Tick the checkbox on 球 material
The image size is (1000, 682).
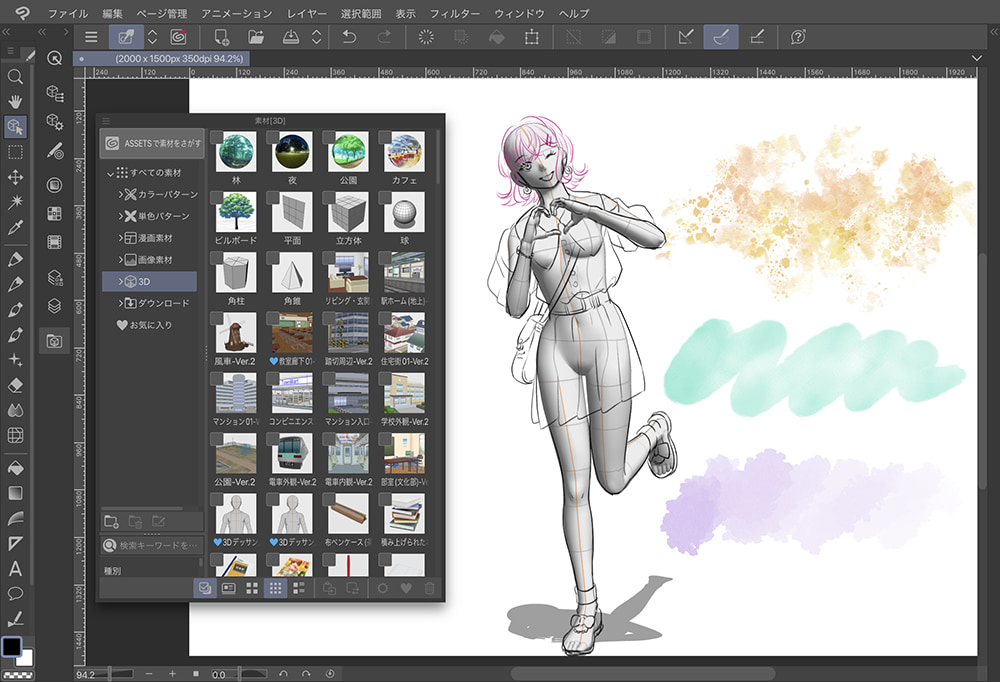click(x=387, y=199)
